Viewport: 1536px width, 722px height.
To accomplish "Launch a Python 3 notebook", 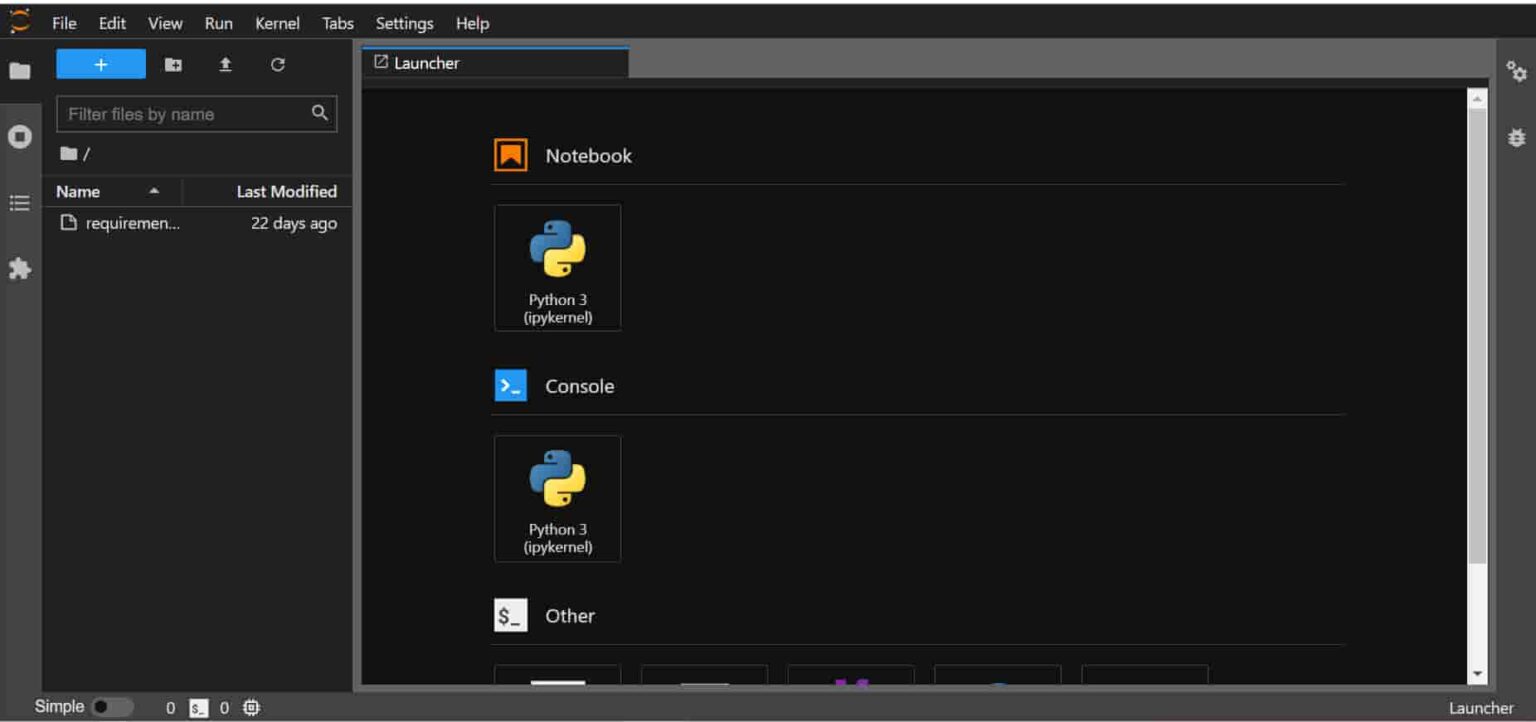I will point(557,267).
